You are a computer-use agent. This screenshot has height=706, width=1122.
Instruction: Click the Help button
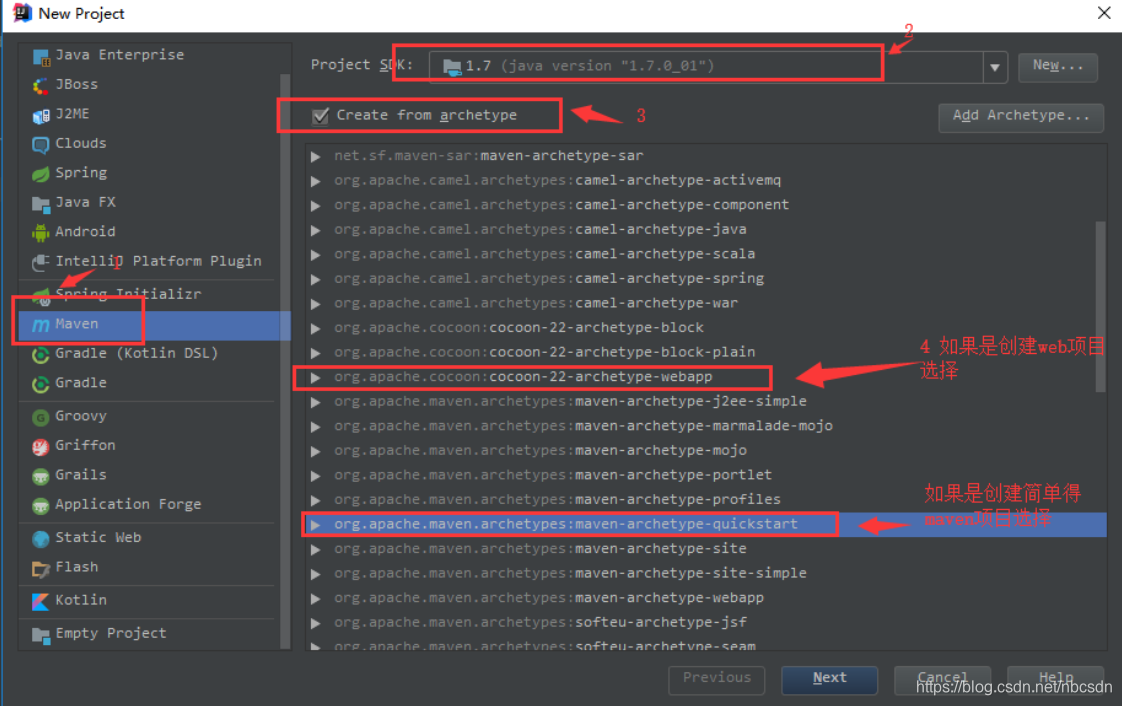(1055, 680)
